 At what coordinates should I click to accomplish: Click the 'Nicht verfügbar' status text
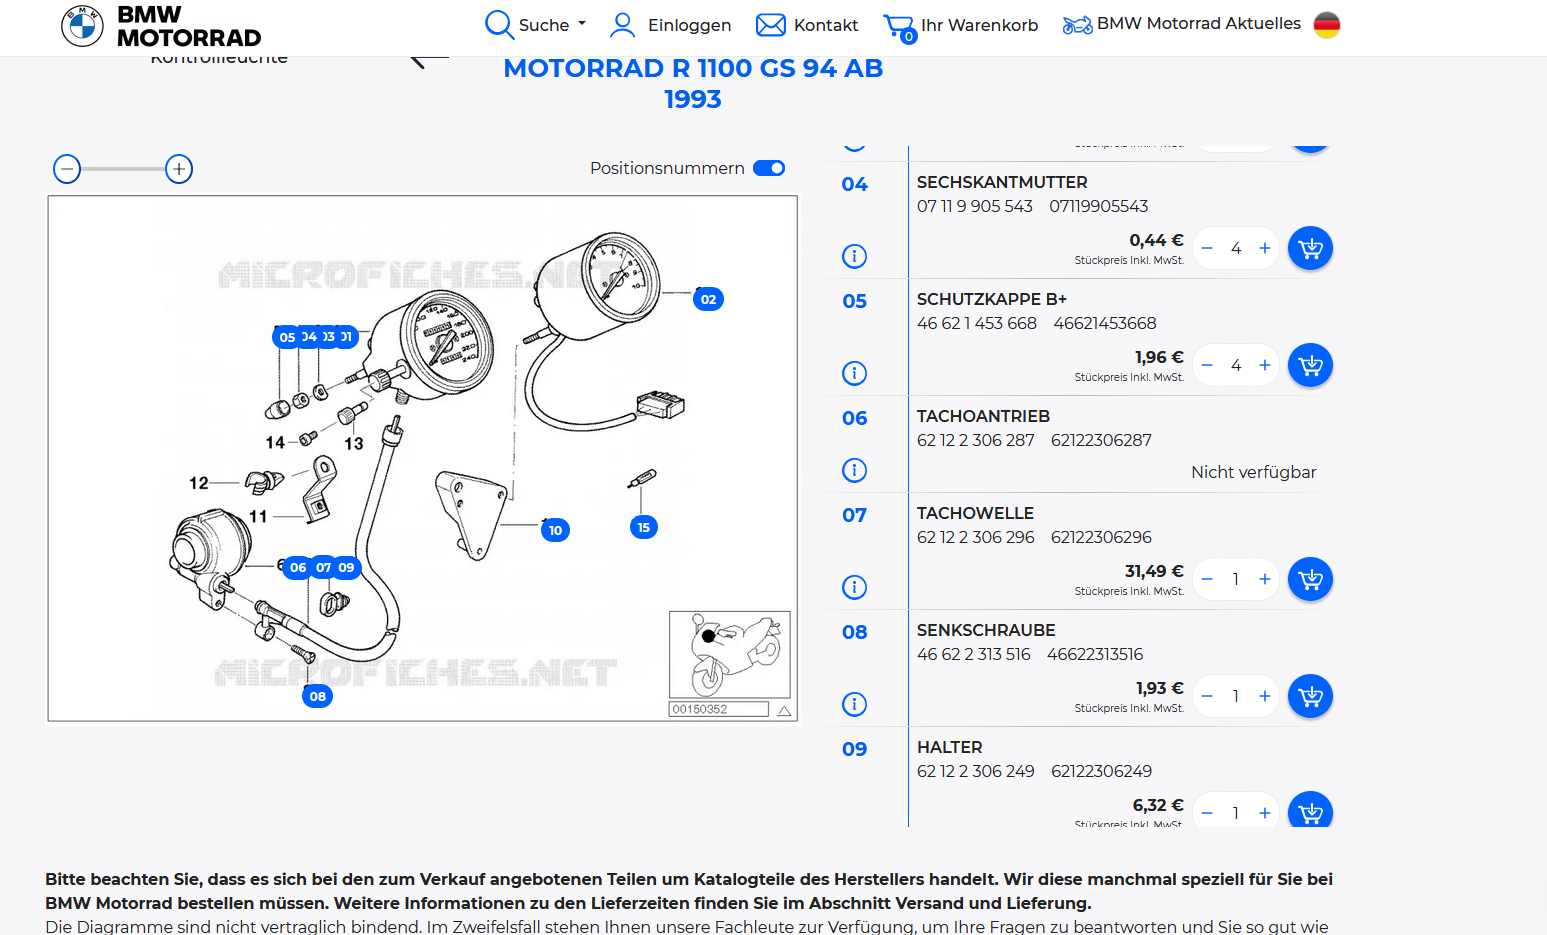[1253, 472]
